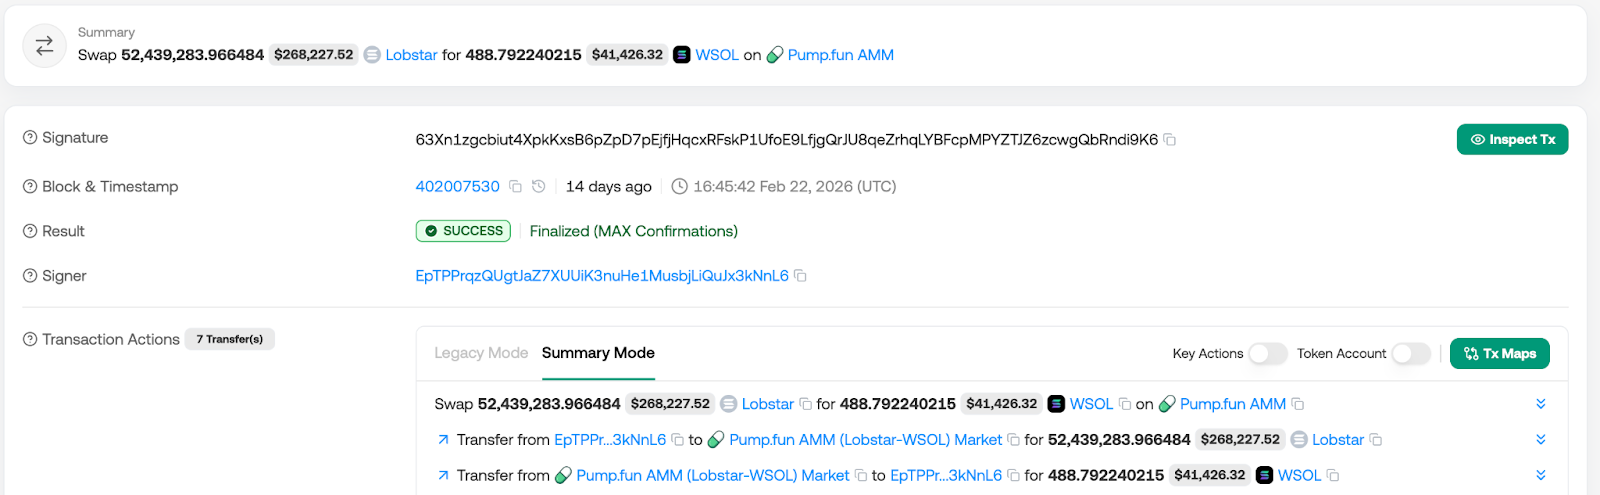Open the signer address link
1600x495 pixels.
pos(602,276)
